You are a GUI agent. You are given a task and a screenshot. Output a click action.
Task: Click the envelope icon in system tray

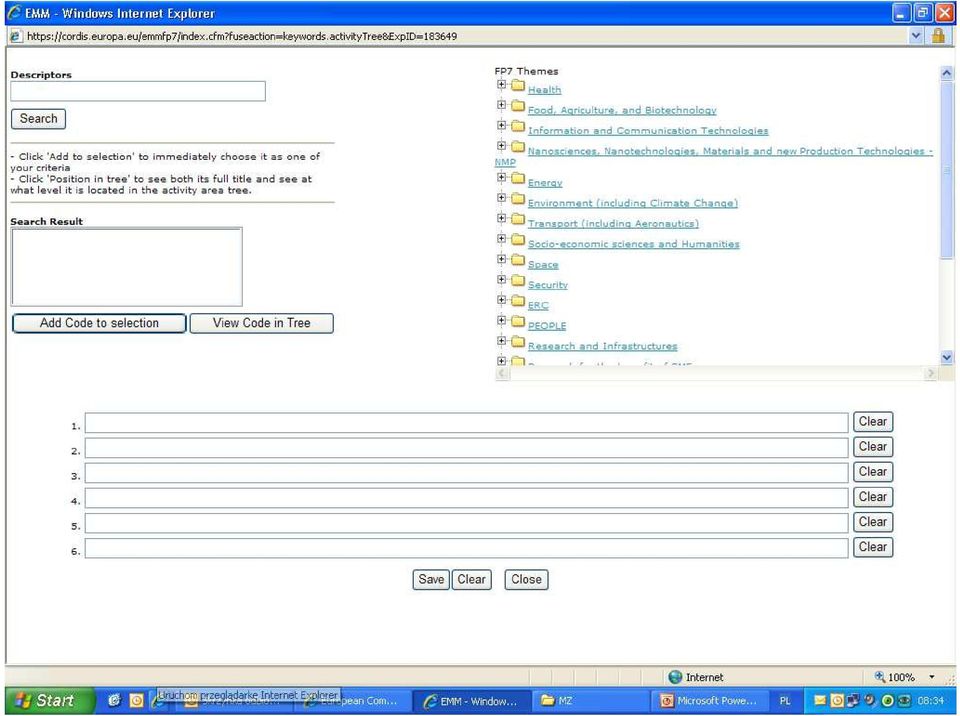(x=820, y=700)
